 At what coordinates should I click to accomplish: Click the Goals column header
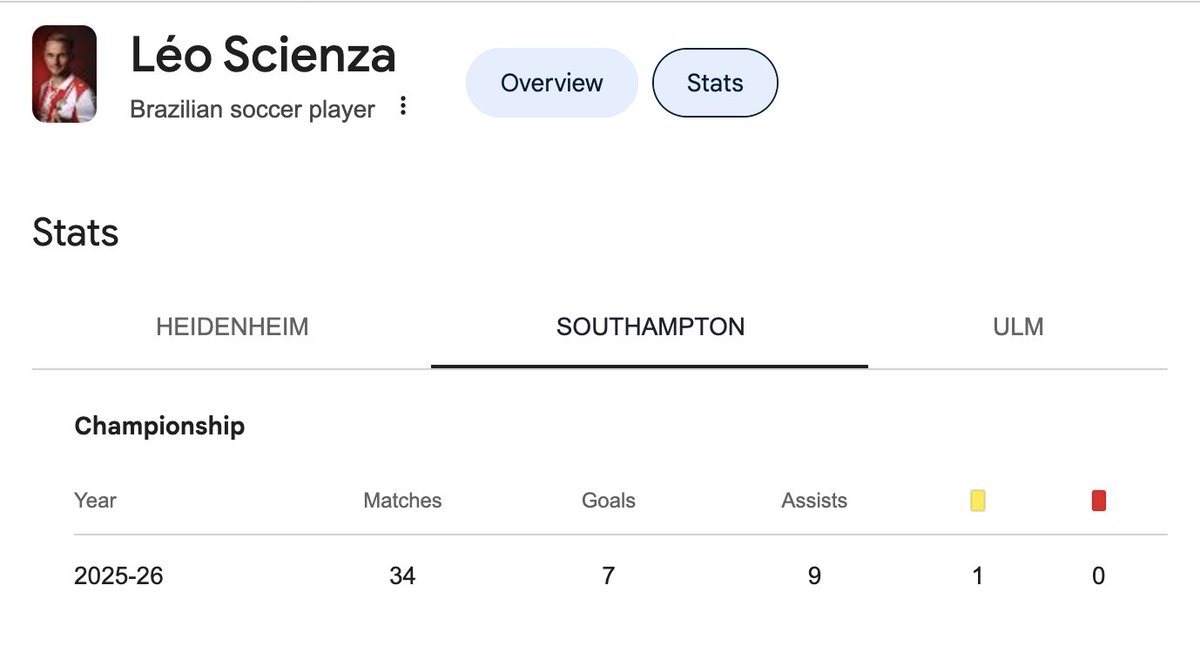click(x=608, y=500)
